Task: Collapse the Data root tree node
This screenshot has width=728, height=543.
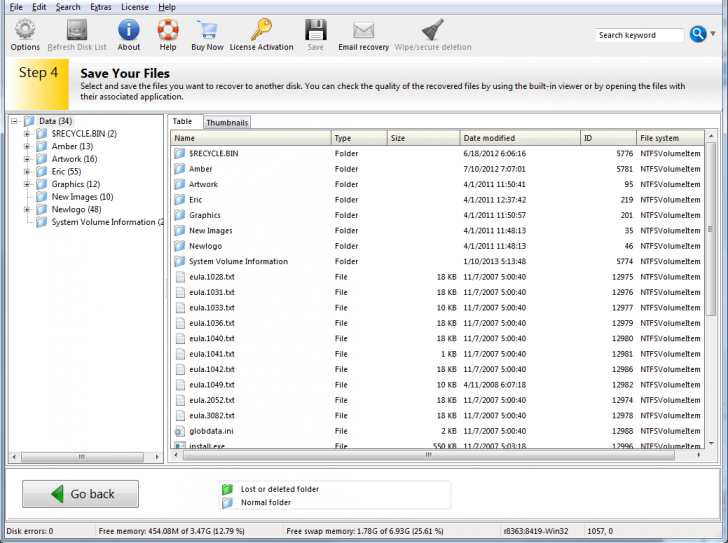Action: 14,121
